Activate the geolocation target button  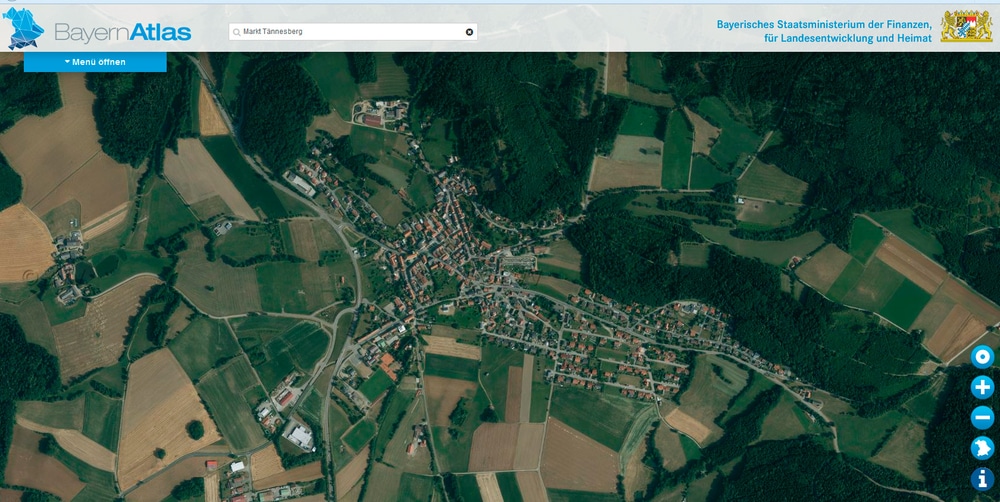click(x=982, y=357)
